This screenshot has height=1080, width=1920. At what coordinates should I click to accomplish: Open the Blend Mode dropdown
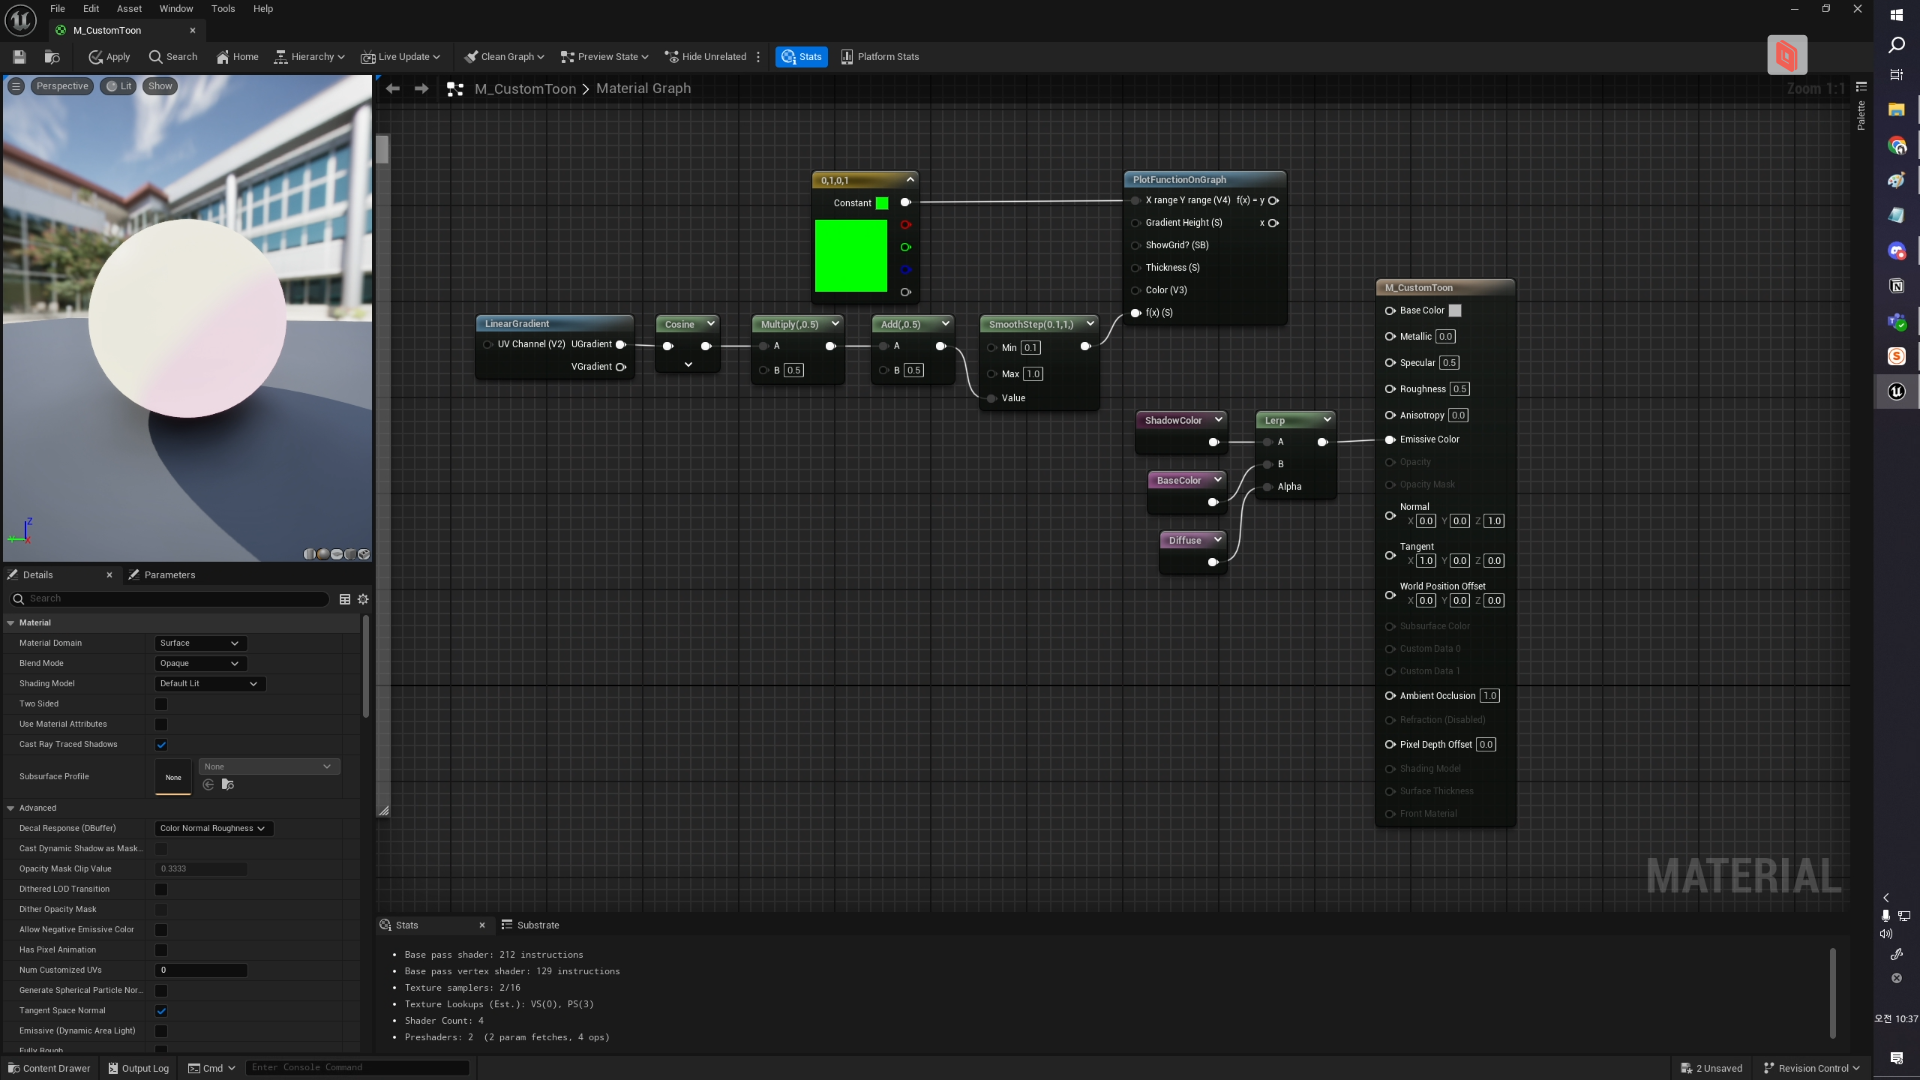point(200,664)
